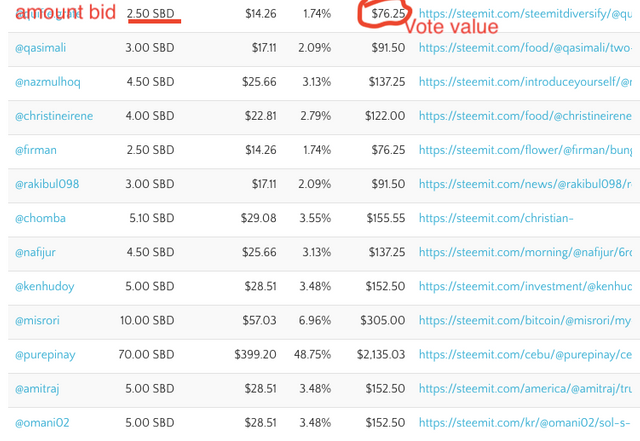This screenshot has width=640, height=441.
Task: Open @christineirene's profile link
Action: tap(54, 116)
